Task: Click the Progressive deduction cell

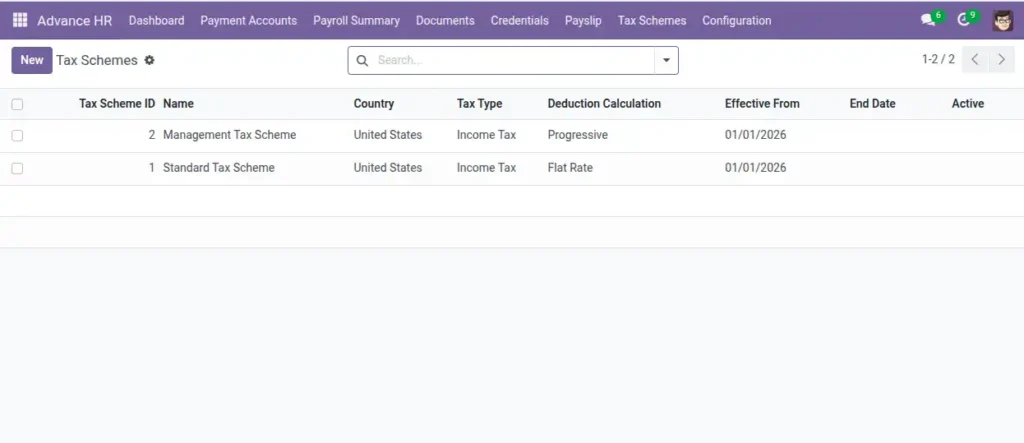Action: pyautogui.click(x=577, y=135)
